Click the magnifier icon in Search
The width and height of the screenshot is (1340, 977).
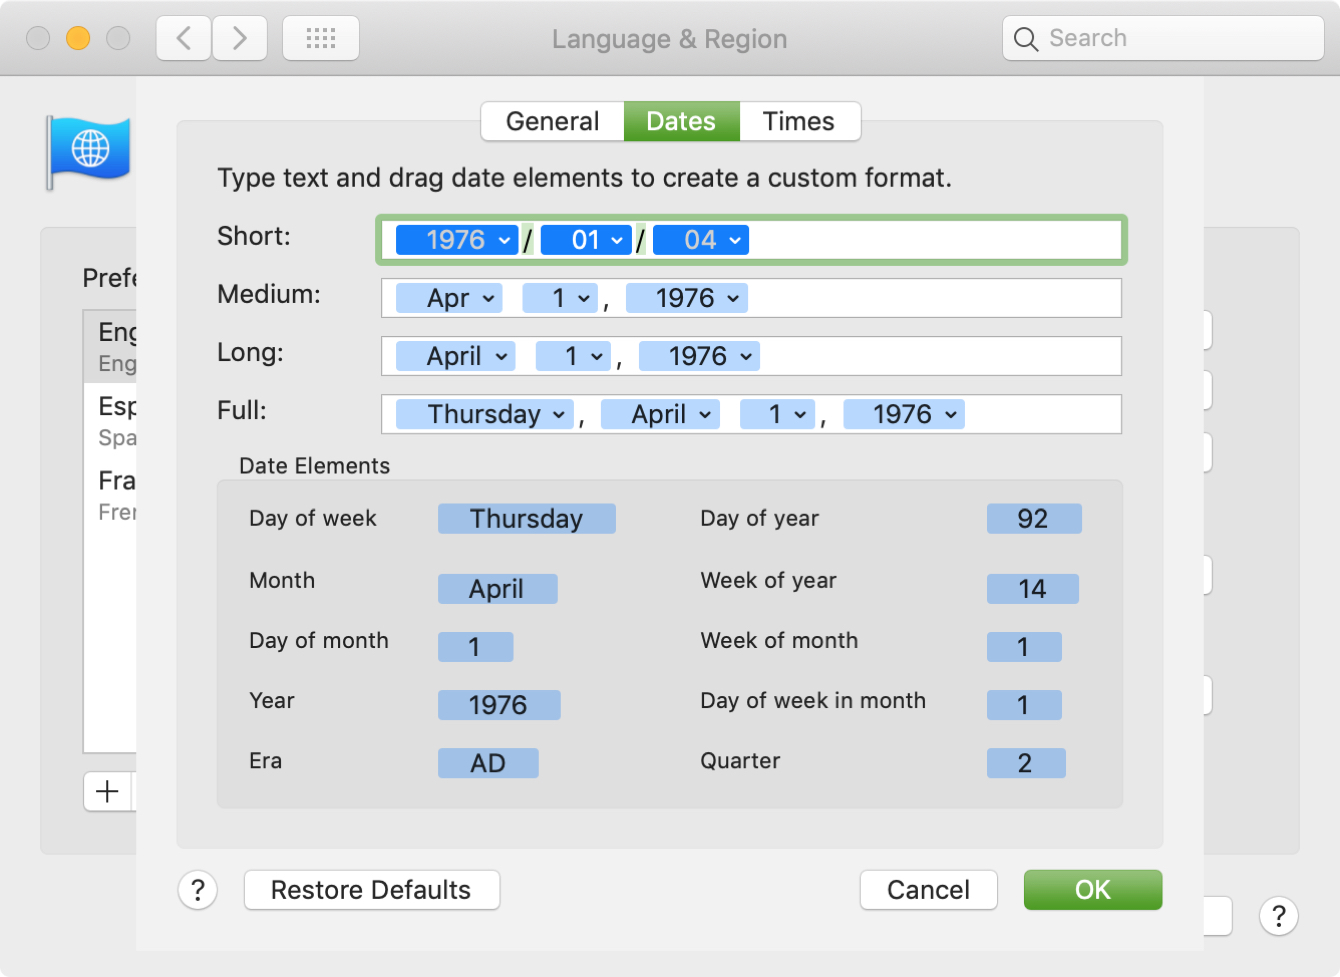point(1026,39)
